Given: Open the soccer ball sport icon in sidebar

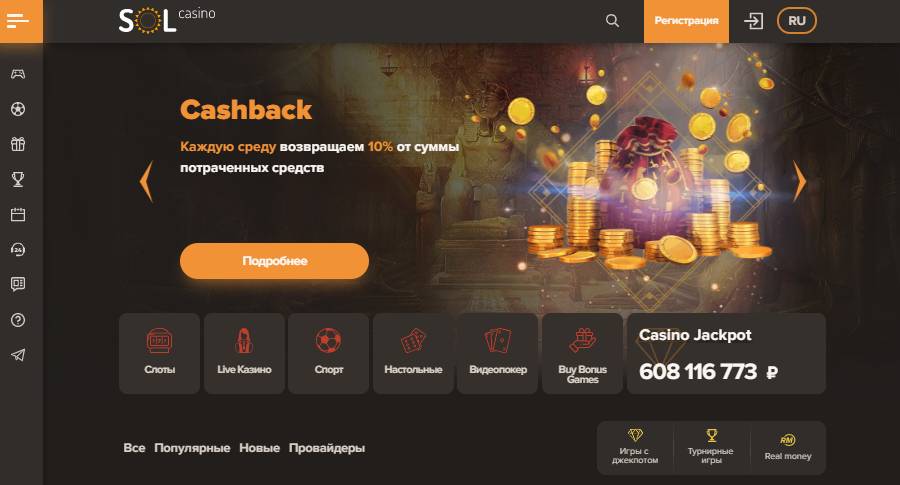Looking at the screenshot, I should point(18,109).
